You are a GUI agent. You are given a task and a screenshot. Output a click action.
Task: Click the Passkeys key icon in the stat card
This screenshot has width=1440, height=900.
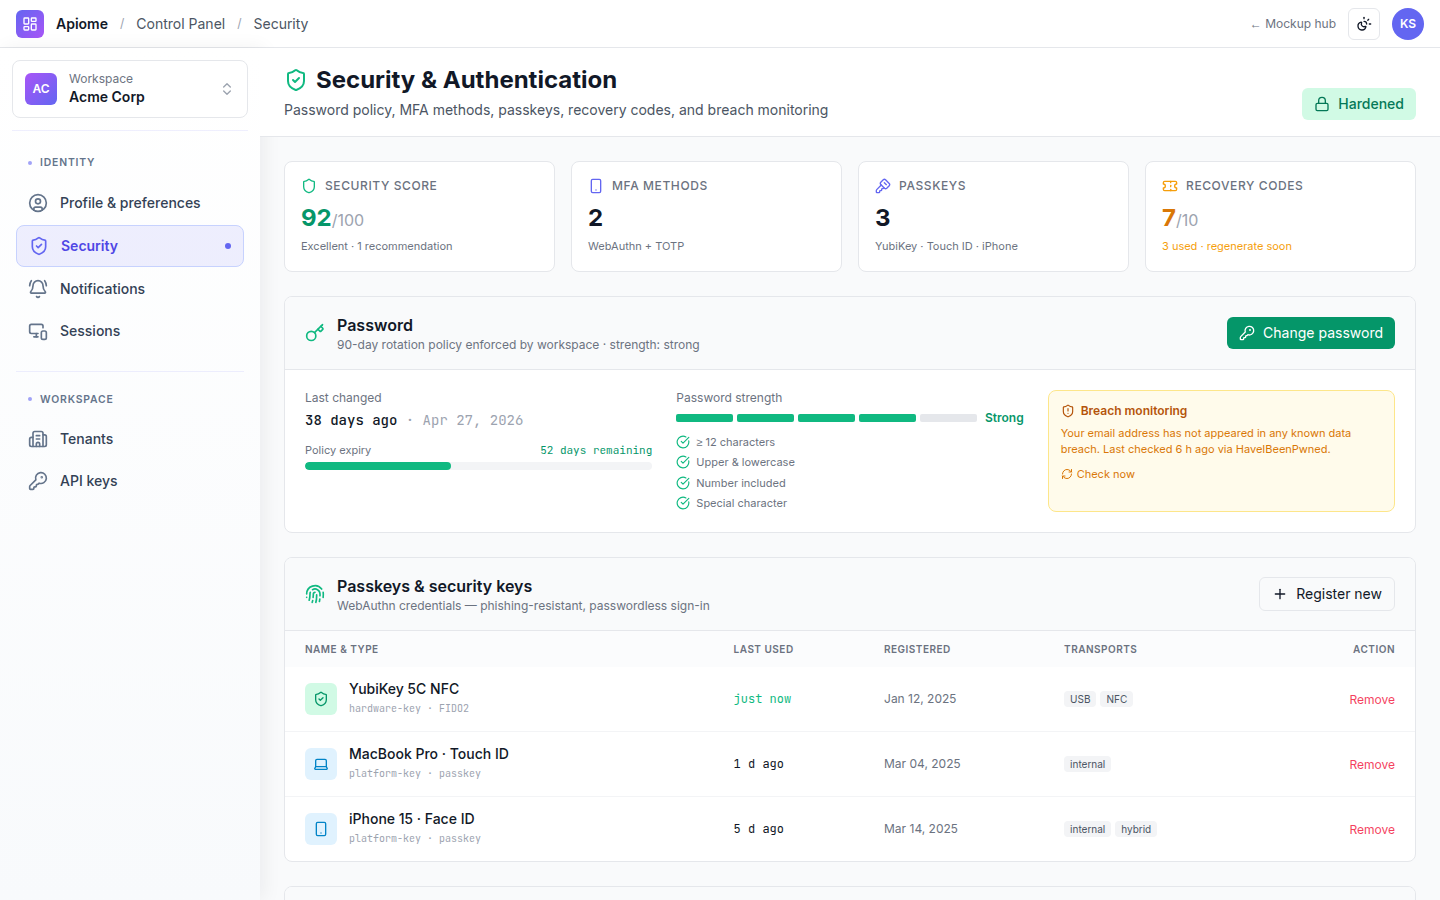883,186
